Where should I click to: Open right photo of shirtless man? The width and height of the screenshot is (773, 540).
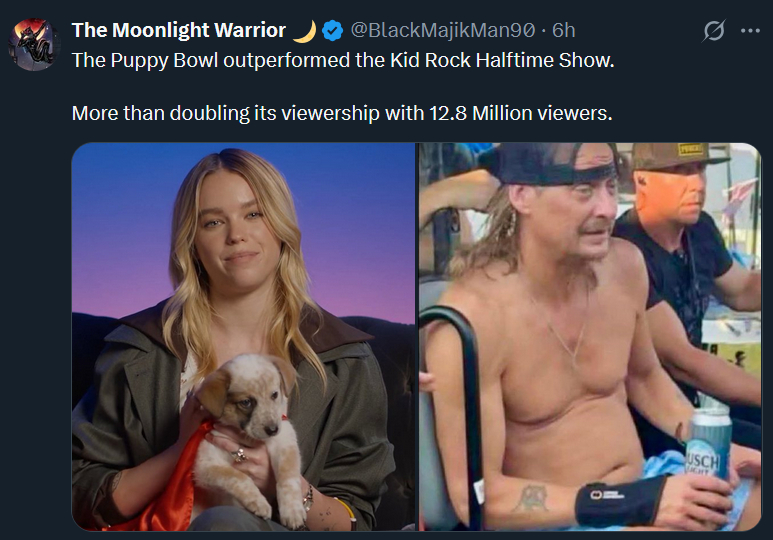(x=590, y=337)
